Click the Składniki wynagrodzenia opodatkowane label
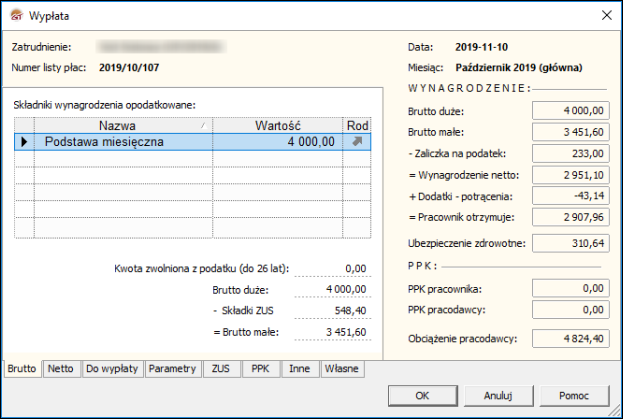Viewport: 623px width, 419px height. 104,105
